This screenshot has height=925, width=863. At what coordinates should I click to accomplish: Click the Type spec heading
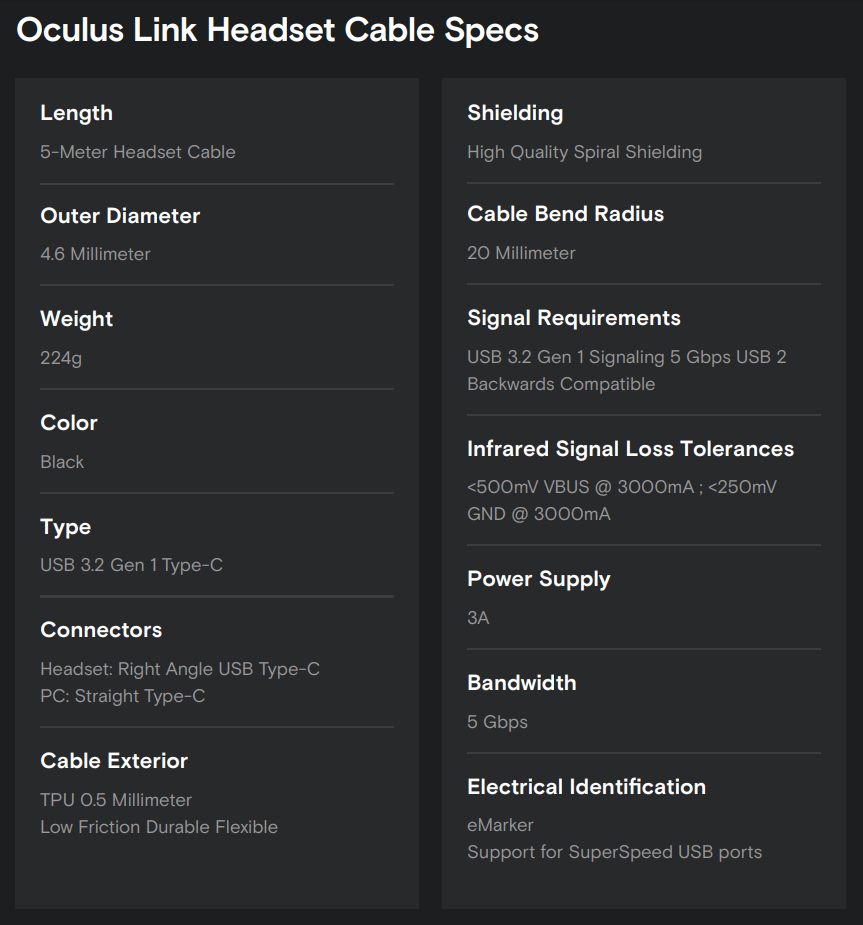(65, 527)
